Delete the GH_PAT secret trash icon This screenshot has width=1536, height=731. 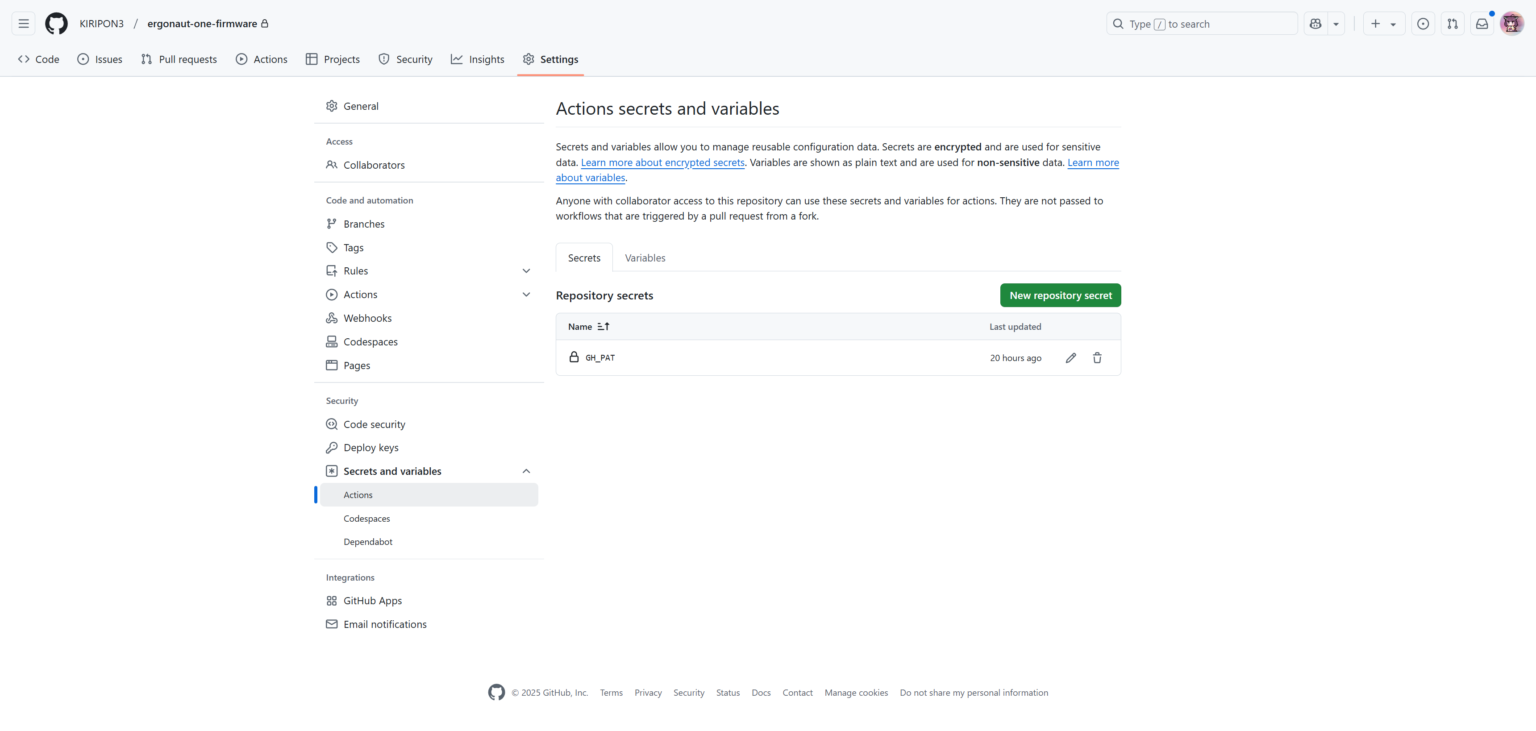click(1097, 358)
